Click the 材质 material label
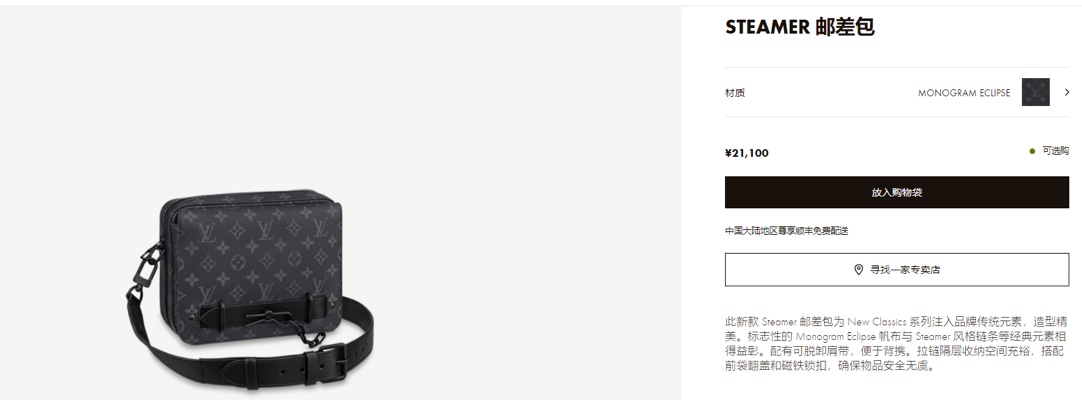1082x400 pixels. 735,93
